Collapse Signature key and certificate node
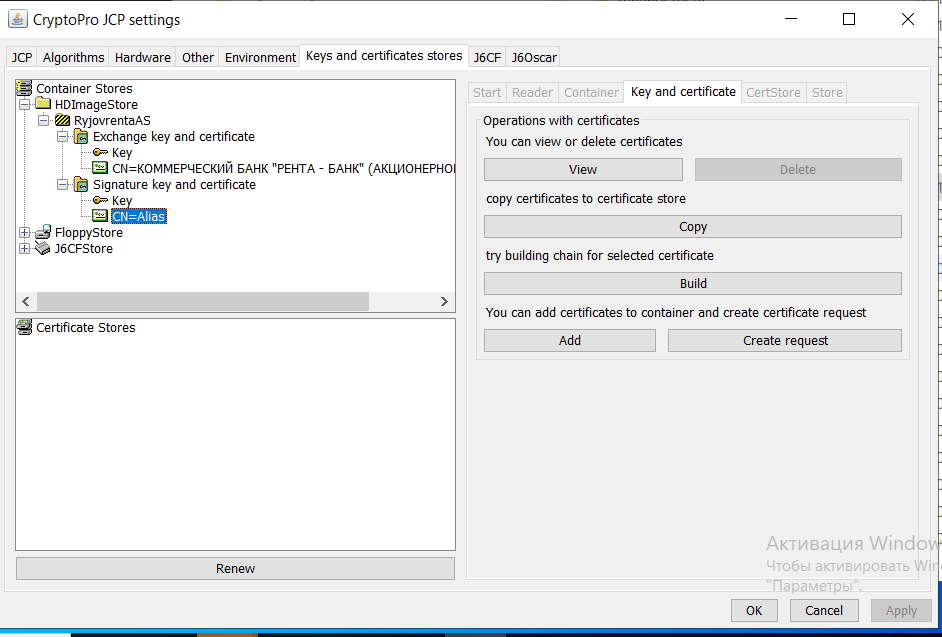This screenshot has height=637, width=942. click(x=62, y=184)
